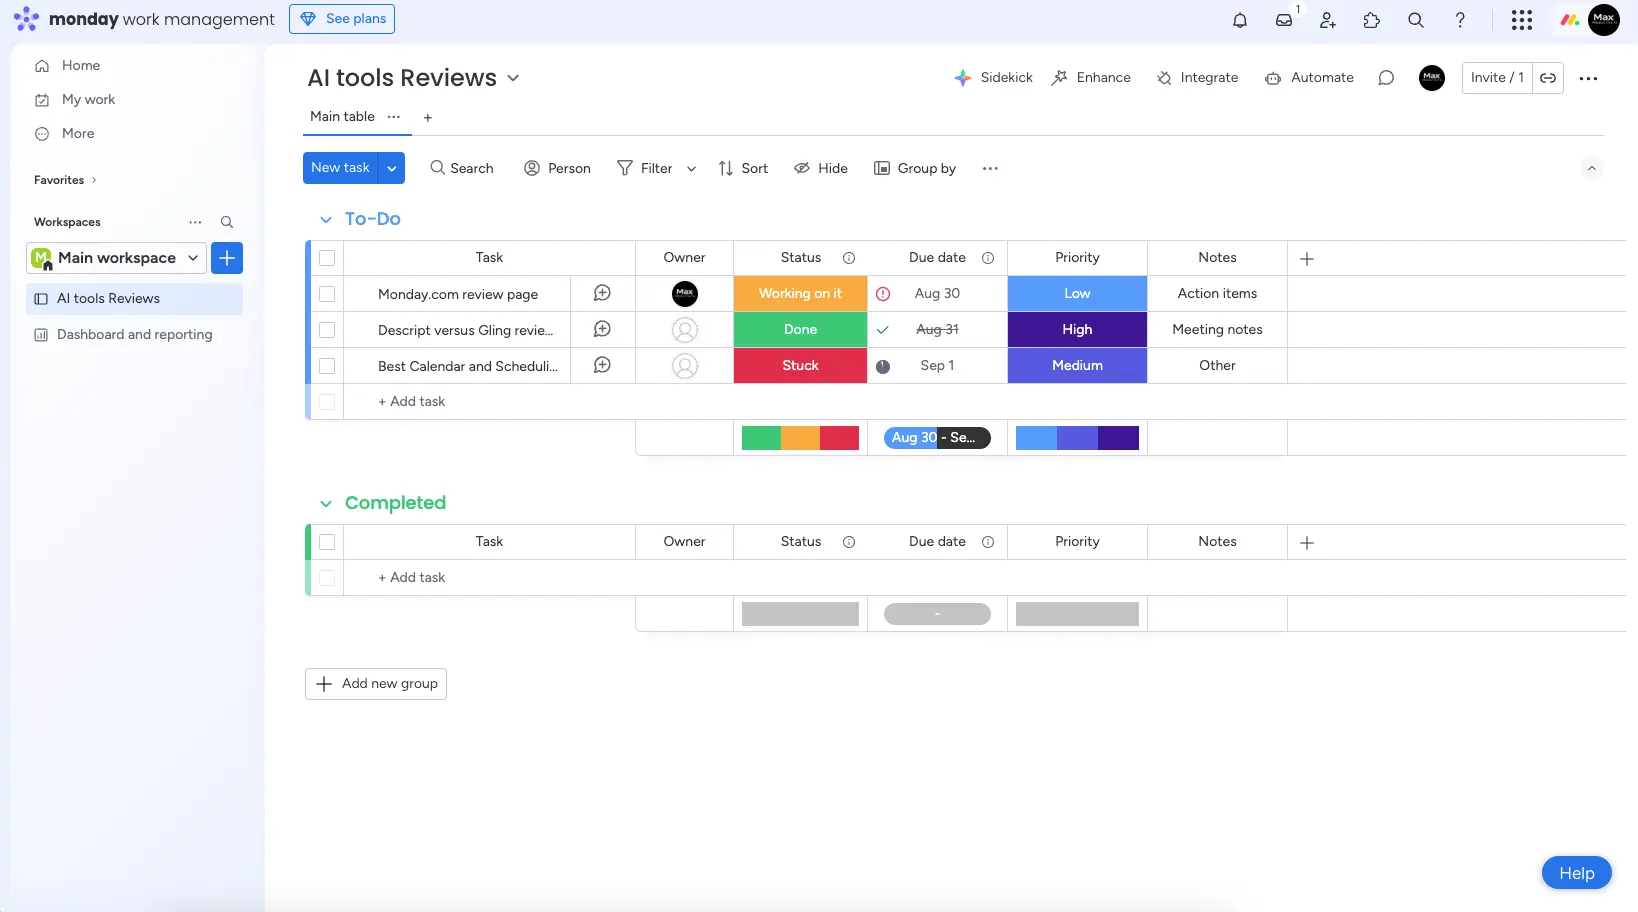
Task: Open the apps marketplace puzzle icon
Action: click(x=1372, y=20)
